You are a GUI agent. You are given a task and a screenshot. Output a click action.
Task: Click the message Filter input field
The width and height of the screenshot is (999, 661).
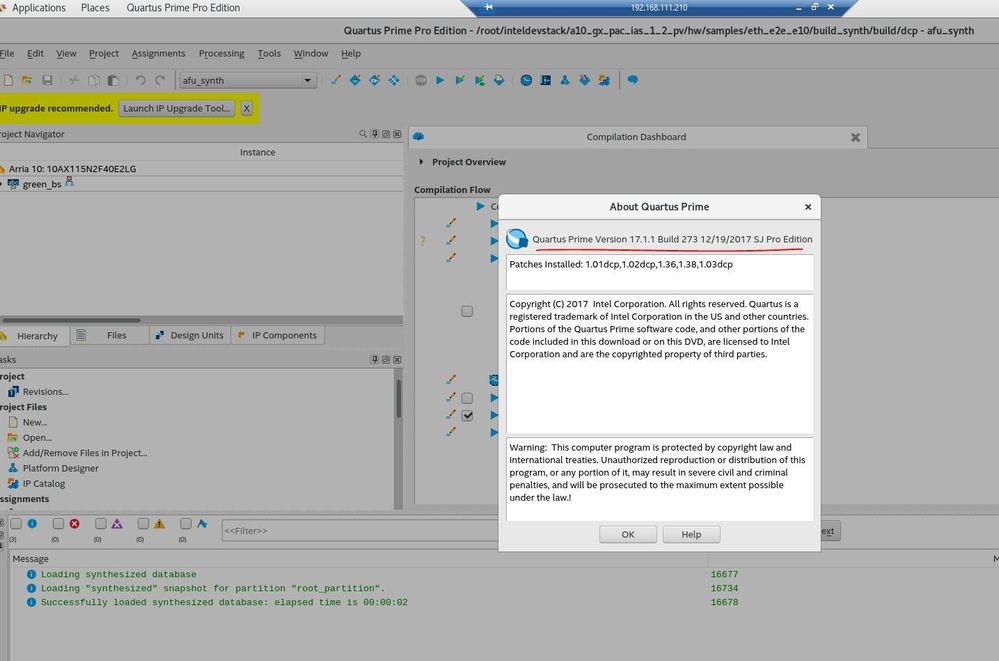click(400, 531)
